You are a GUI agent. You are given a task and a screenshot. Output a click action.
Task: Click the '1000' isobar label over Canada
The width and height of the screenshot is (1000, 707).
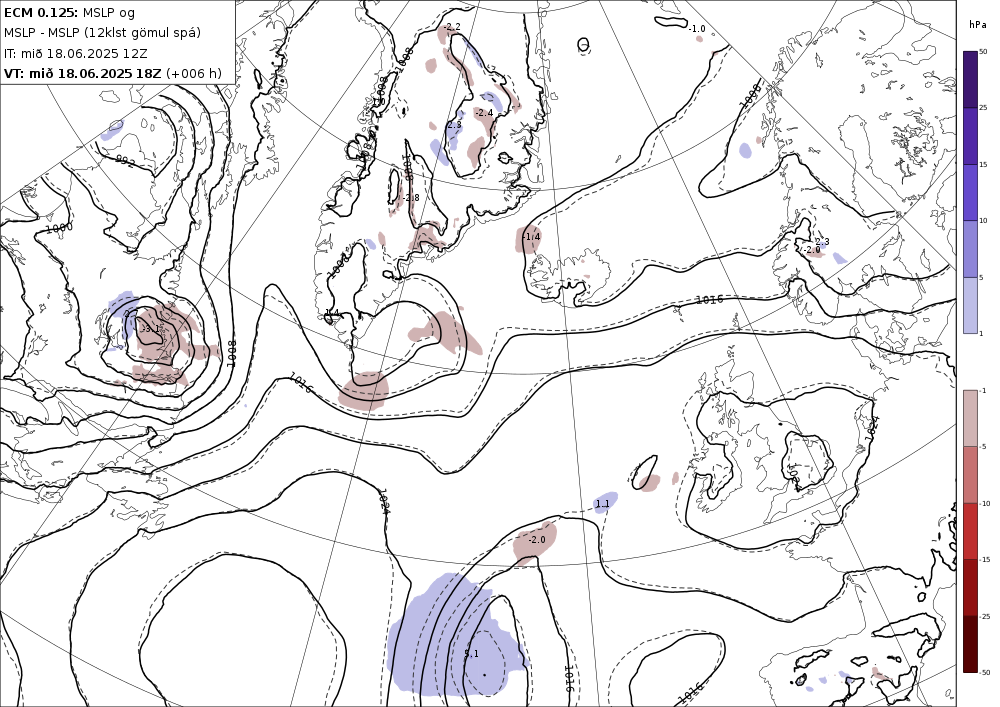(59, 228)
